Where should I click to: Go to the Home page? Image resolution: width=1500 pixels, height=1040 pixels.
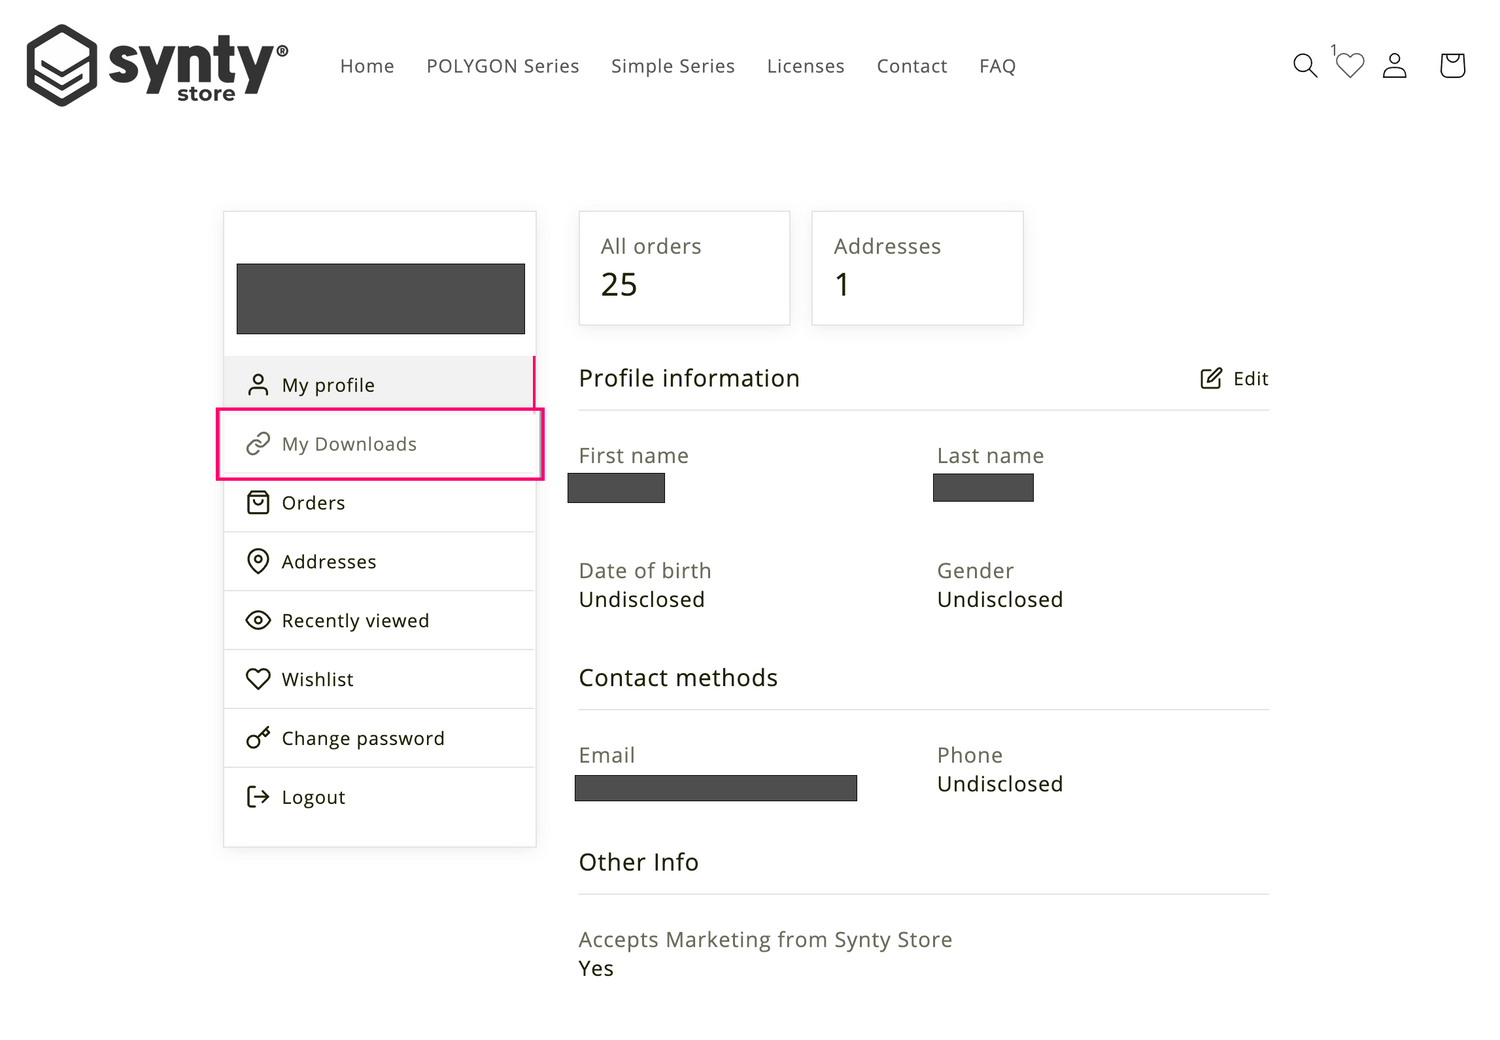[x=367, y=66]
